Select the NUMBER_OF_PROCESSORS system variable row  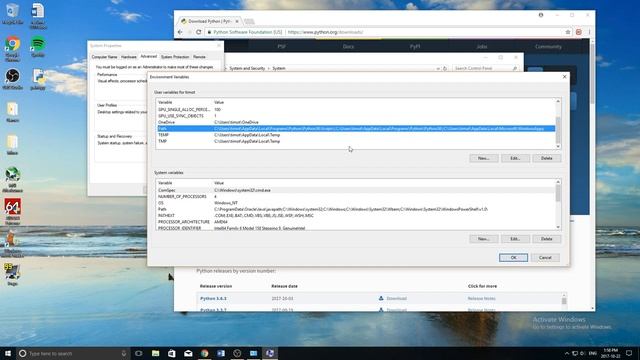356,196
